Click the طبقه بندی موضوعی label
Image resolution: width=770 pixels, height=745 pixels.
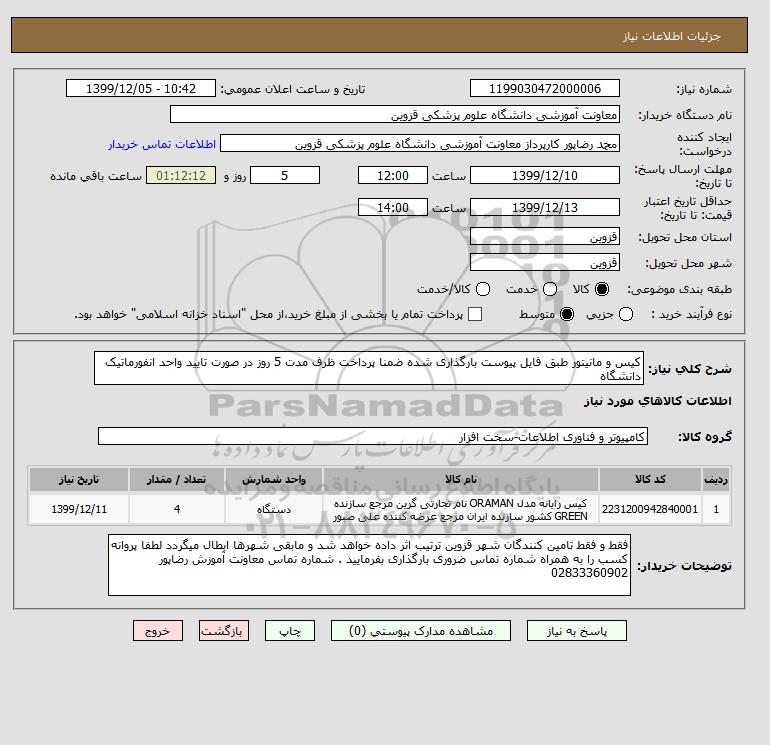(x=679, y=290)
